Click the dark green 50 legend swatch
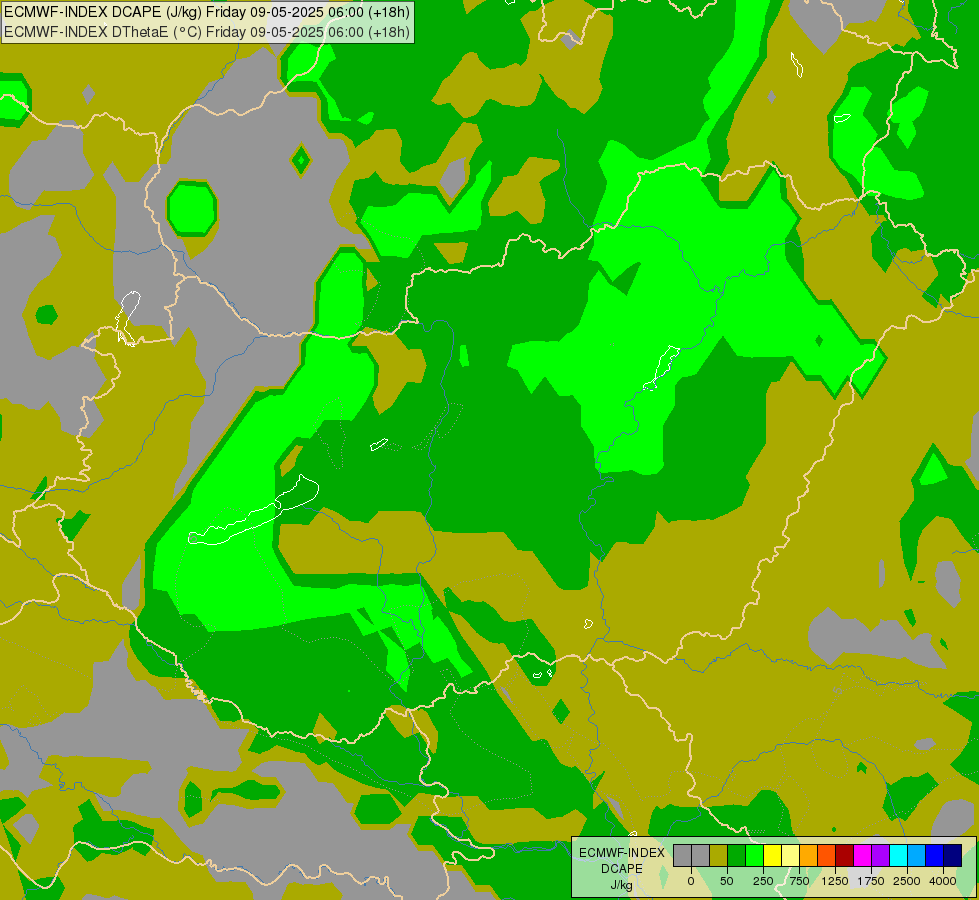The image size is (979, 900). click(x=737, y=855)
